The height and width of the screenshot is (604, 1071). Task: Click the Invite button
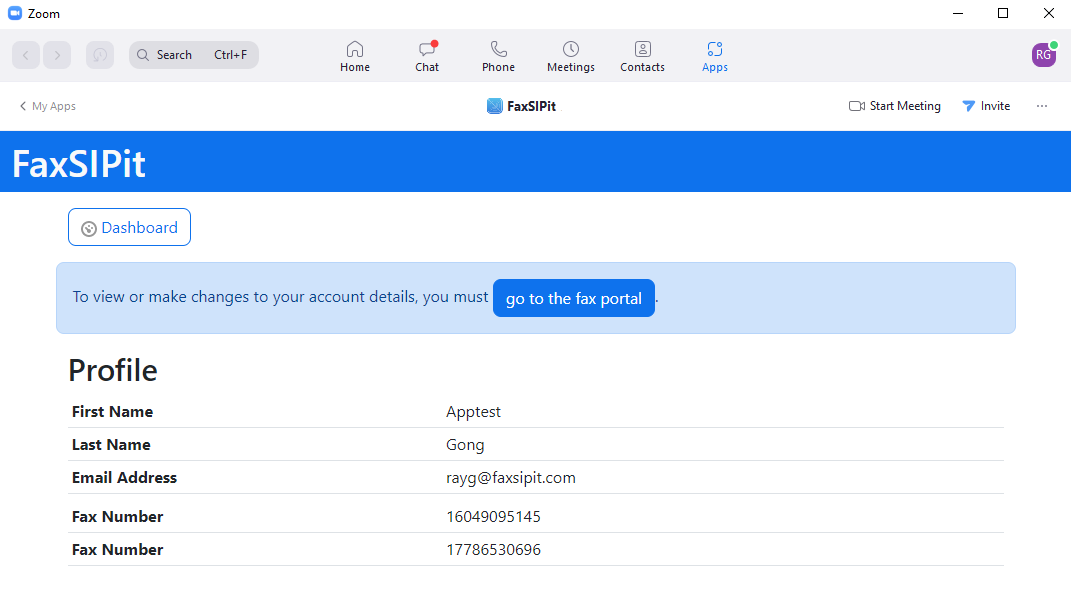pyautogui.click(x=986, y=106)
